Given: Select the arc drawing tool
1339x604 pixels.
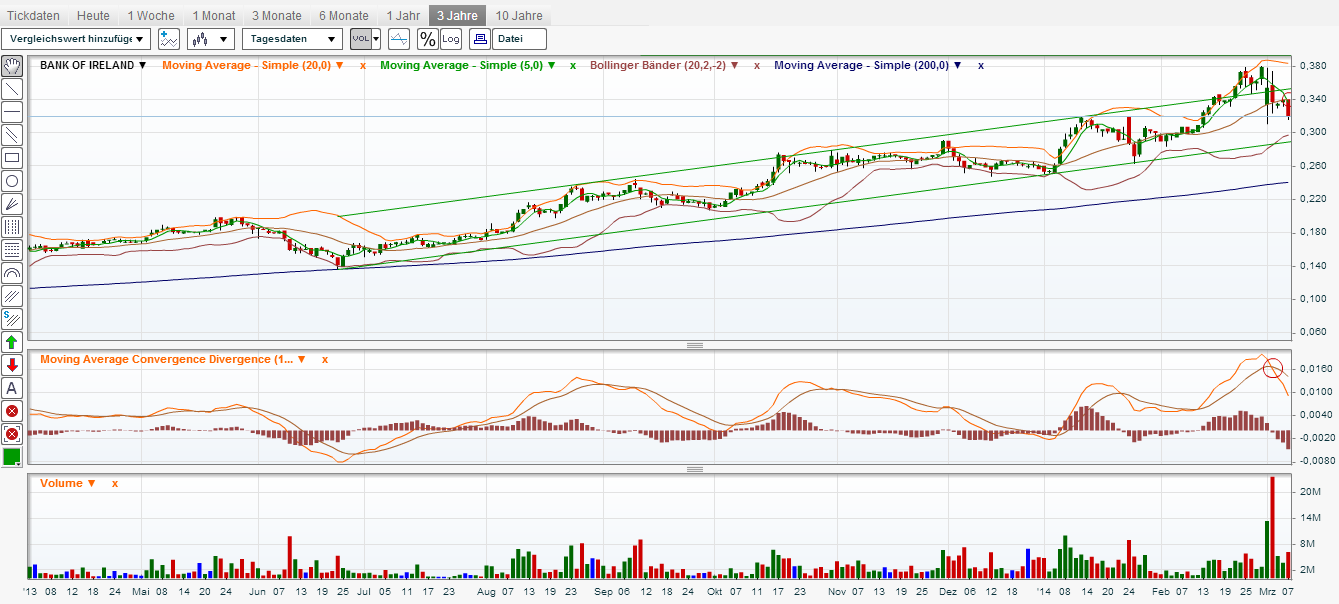Looking at the screenshot, I should pos(12,273).
